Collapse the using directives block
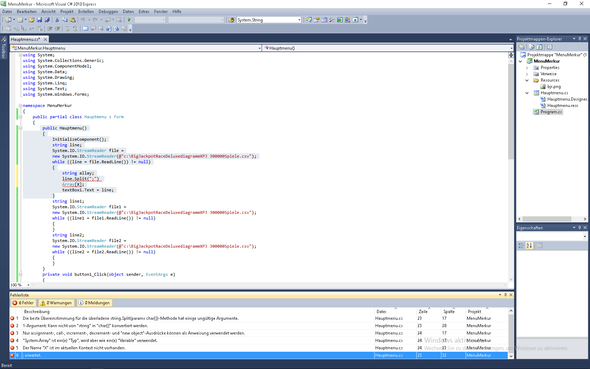Viewport: 590px width, 369px height. (20, 55)
